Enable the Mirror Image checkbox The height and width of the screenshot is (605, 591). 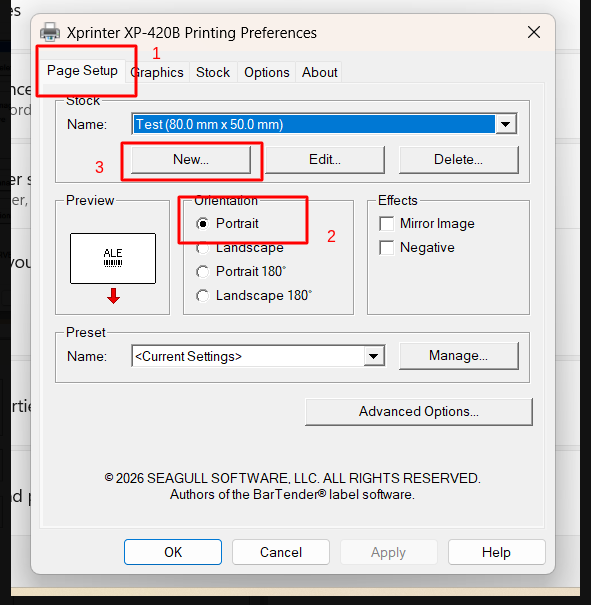click(387, 224)
